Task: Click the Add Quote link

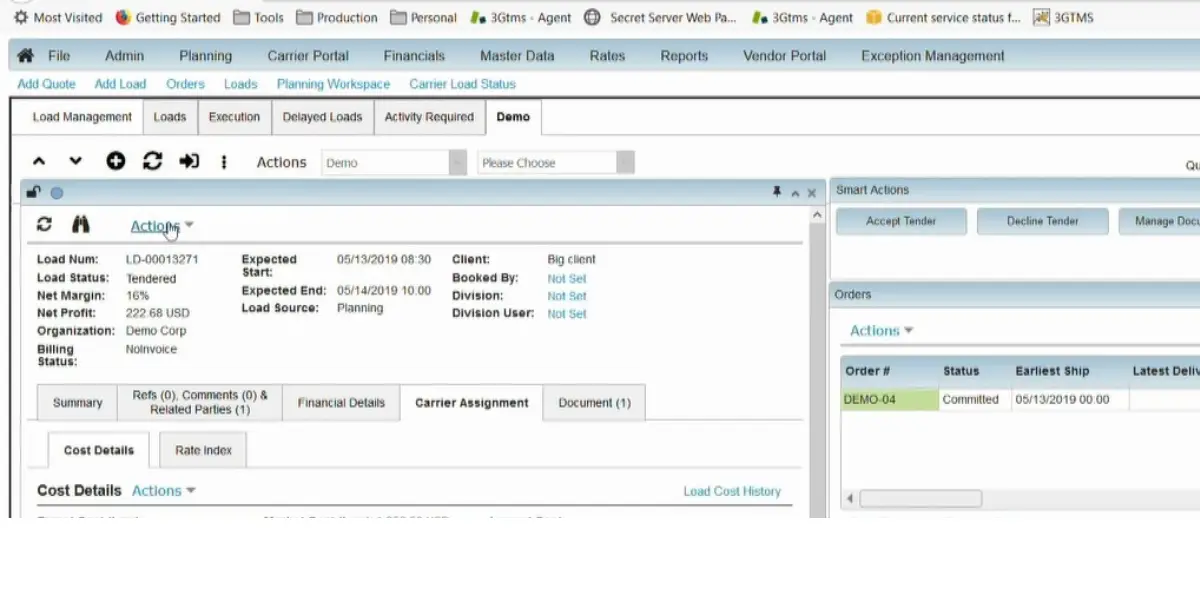Action: (x=46, y=84)
